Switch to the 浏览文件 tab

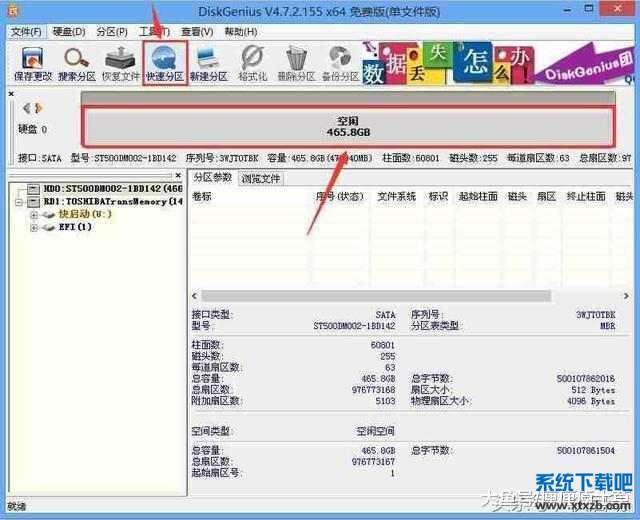click(x=261, y=178)
